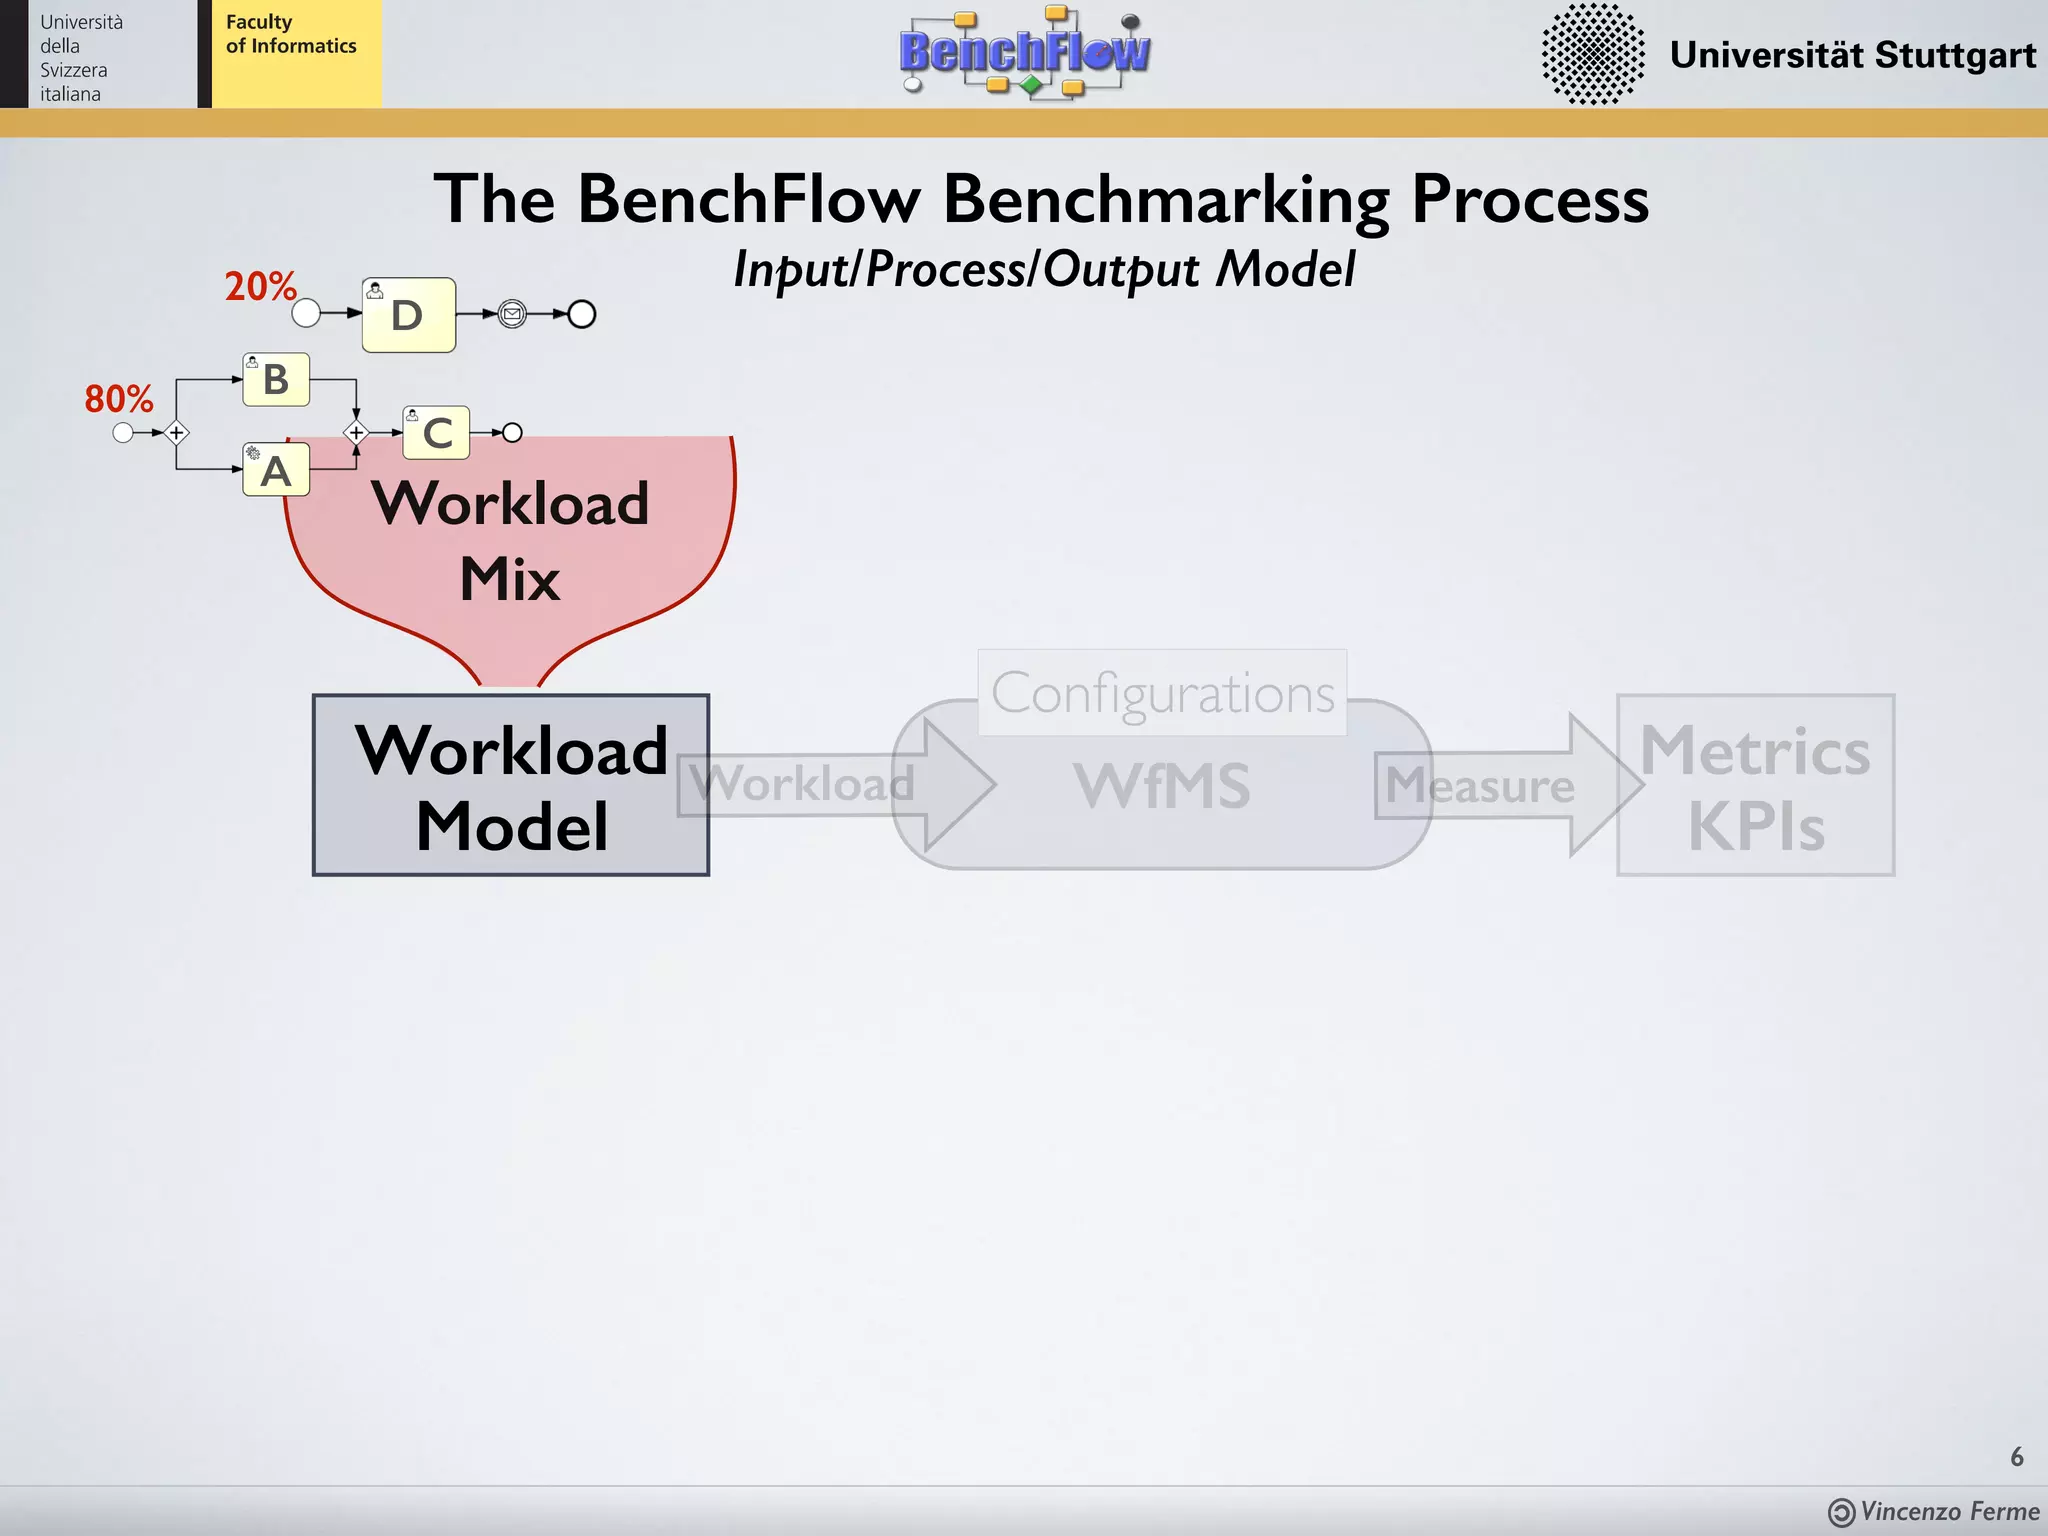Click 'Università della Svizzera italiana' text
The width and height of the screenshot is (2048, 1536).
[81, 58]
